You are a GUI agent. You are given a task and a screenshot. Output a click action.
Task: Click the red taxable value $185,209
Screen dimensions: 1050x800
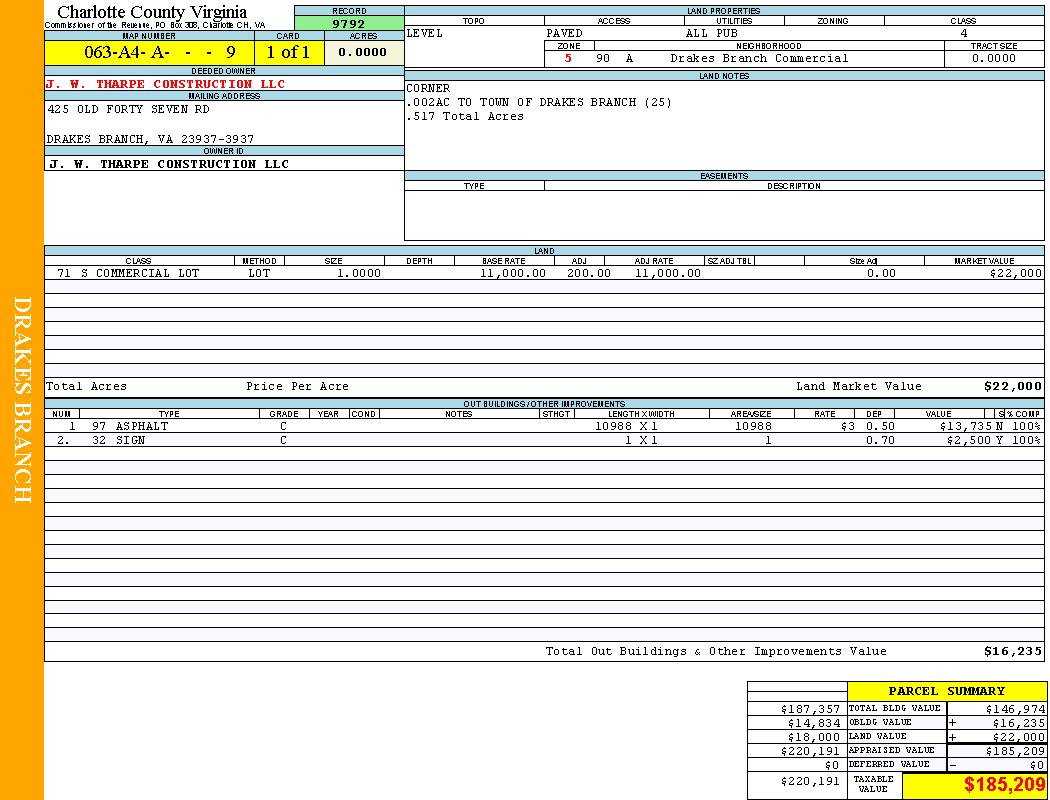(1004, 785)
